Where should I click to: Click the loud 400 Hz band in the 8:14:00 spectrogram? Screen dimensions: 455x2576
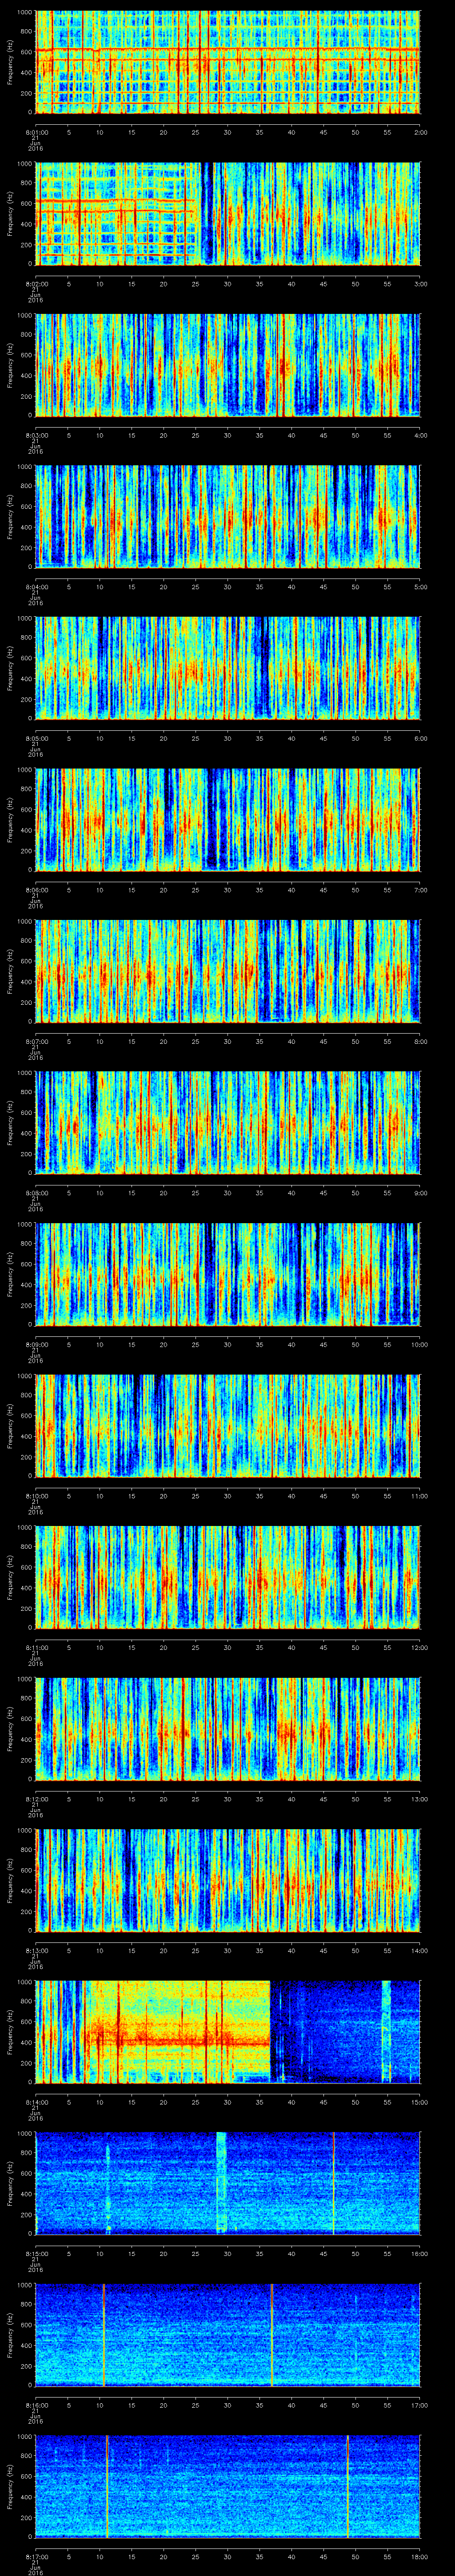pos(180,2040)
